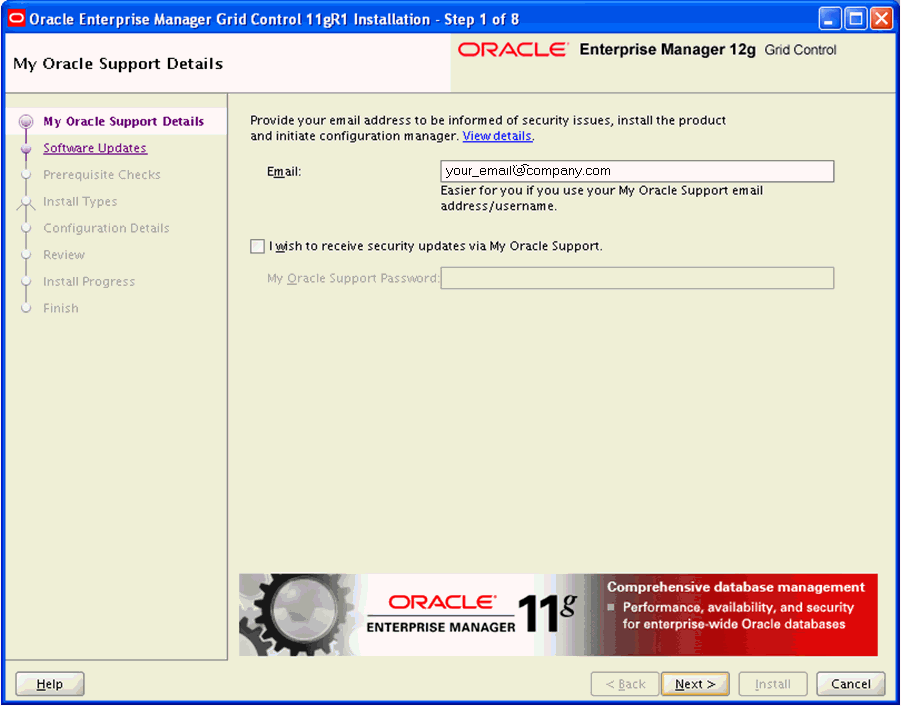Click the branch marker beside Install Types
The image size is (901, 706).
[26, 202]
